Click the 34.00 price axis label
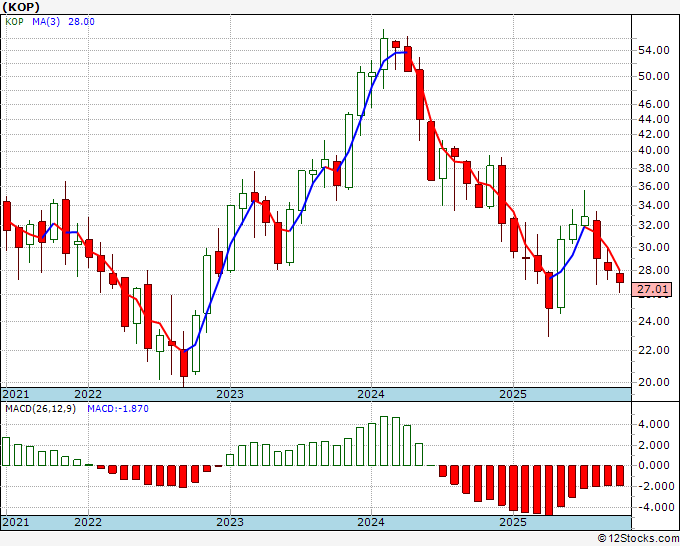 [x=654, y=205]
